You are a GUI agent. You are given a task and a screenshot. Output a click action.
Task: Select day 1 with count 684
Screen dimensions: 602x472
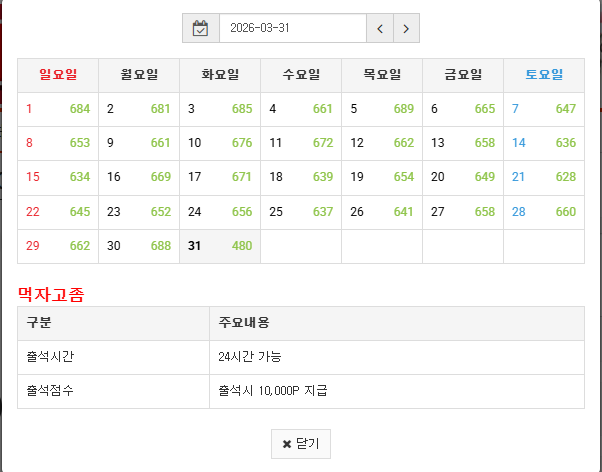pos(57,109)
